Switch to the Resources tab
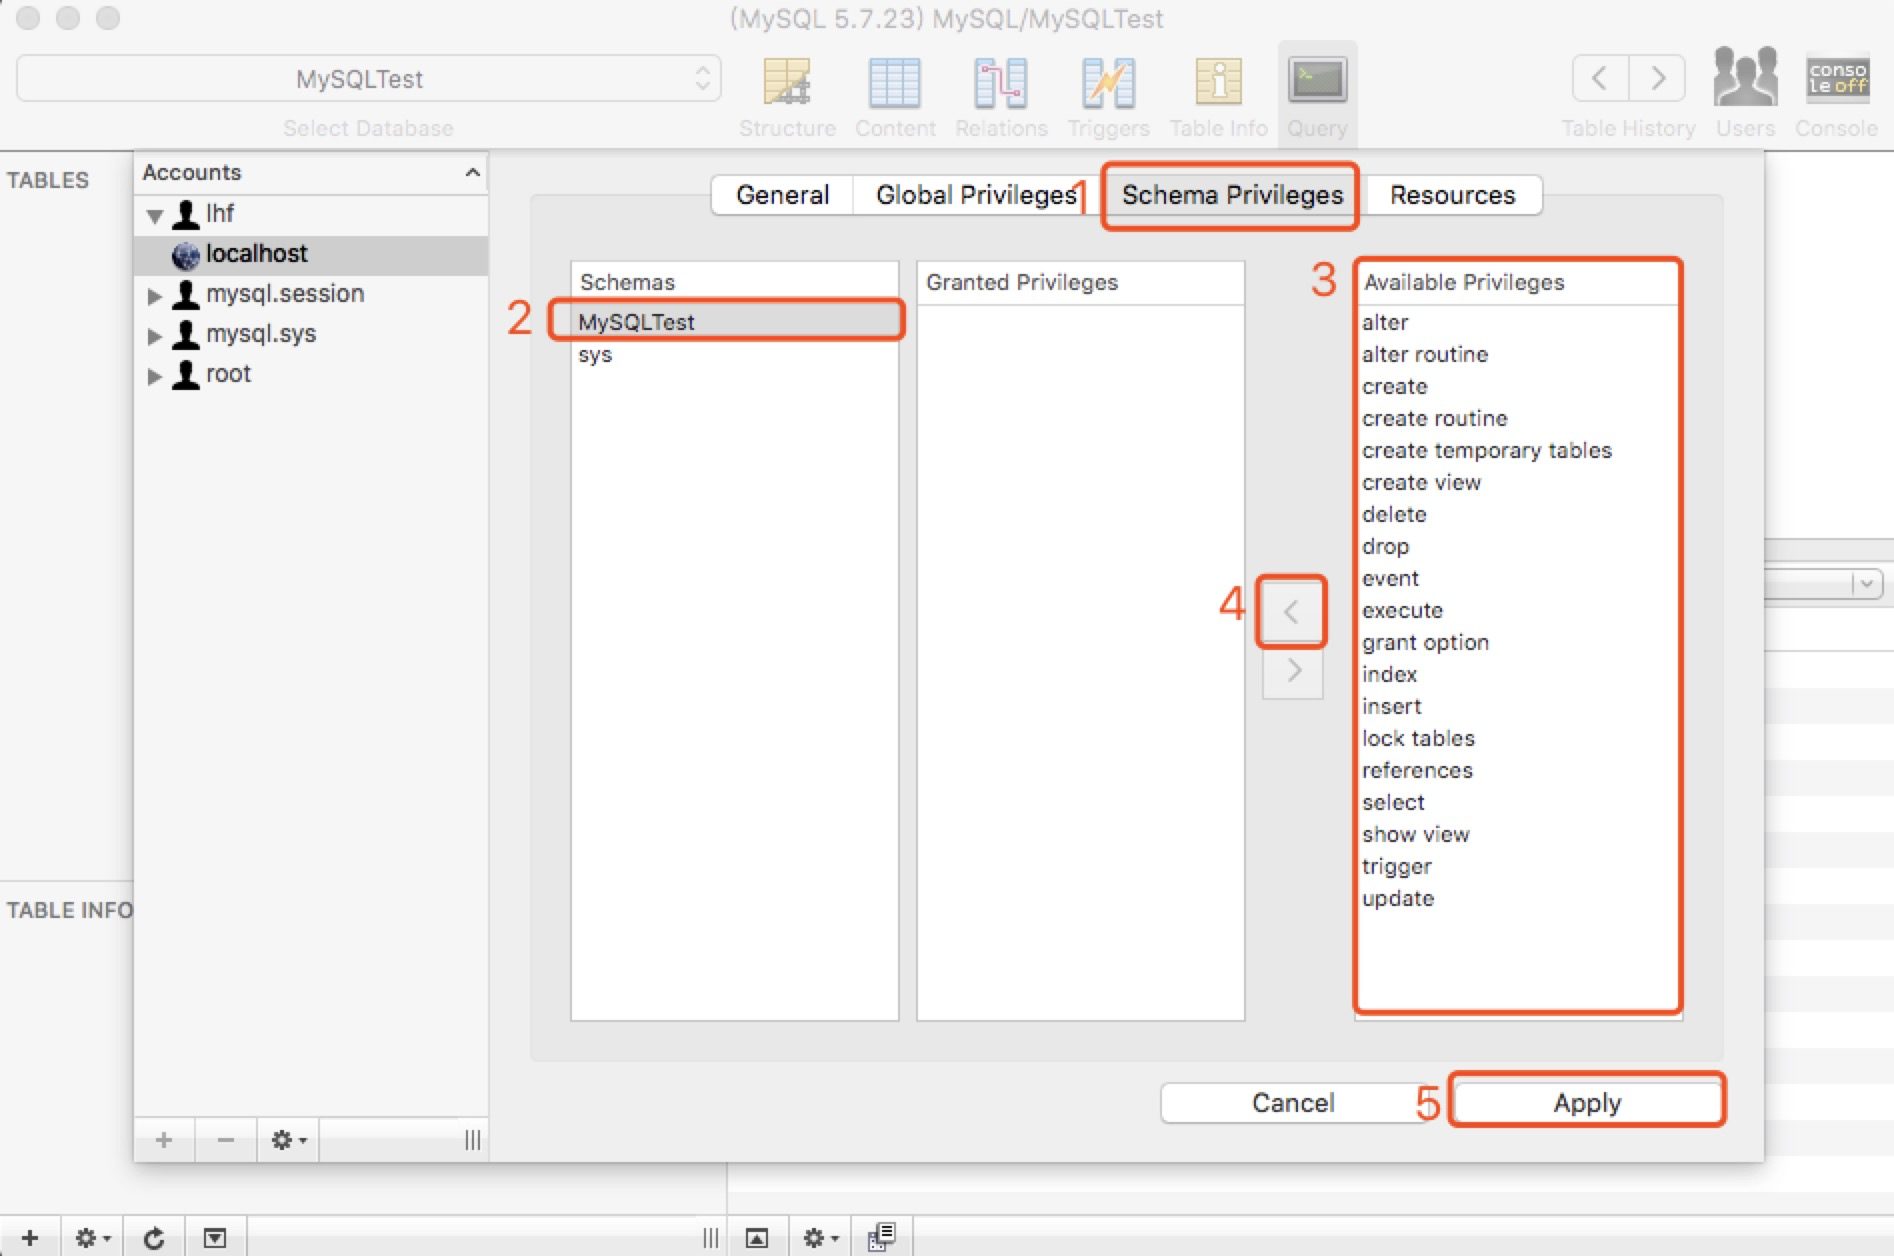The width and height of the screenshot is (1894, 1256). pyautogui.click(x=1452, y=195)
